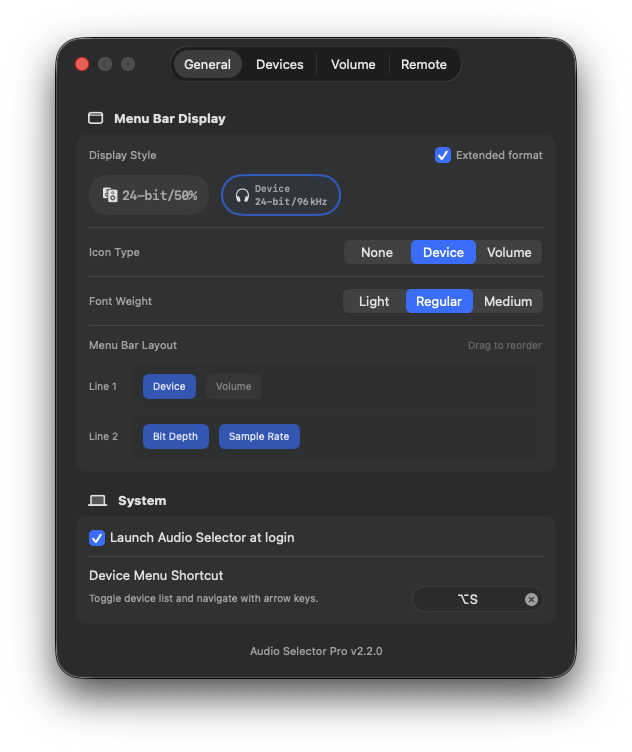Click the Drag to reorder hint text

click(x=504, y=345)
